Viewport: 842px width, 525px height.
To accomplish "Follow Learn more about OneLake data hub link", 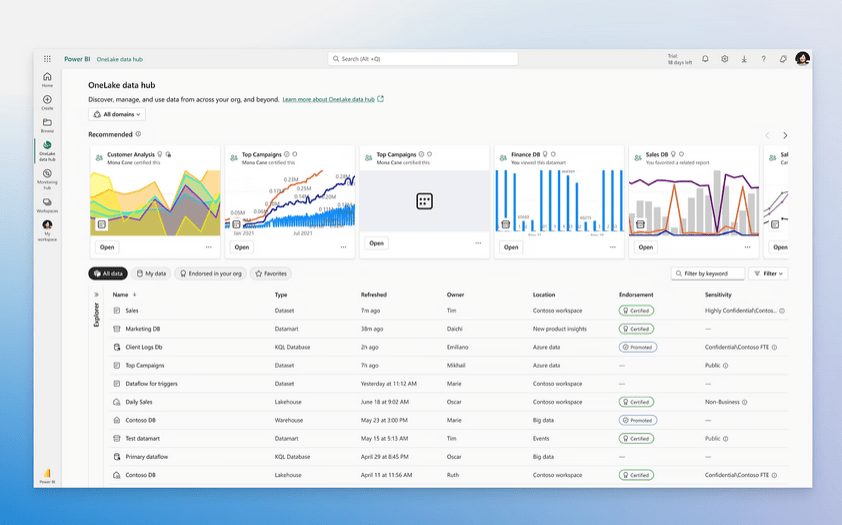I will coord(328,100).
